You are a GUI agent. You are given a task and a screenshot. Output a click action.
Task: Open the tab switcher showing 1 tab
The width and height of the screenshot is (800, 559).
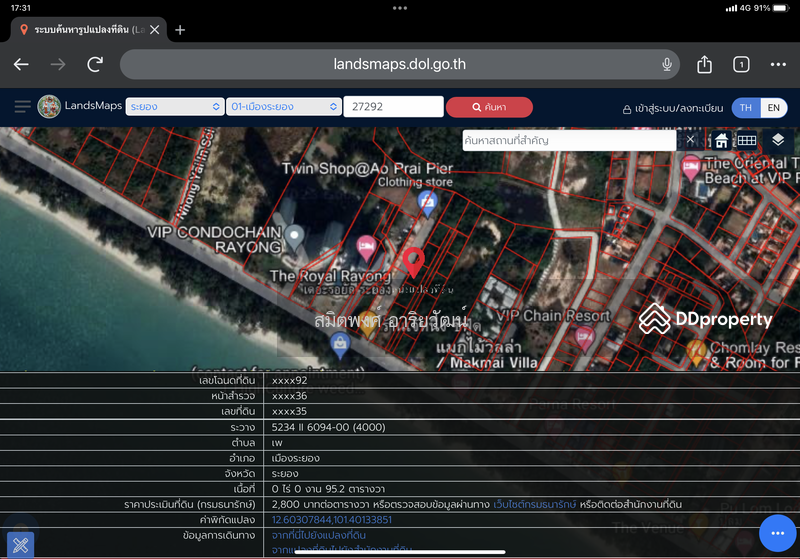(741, 64)
